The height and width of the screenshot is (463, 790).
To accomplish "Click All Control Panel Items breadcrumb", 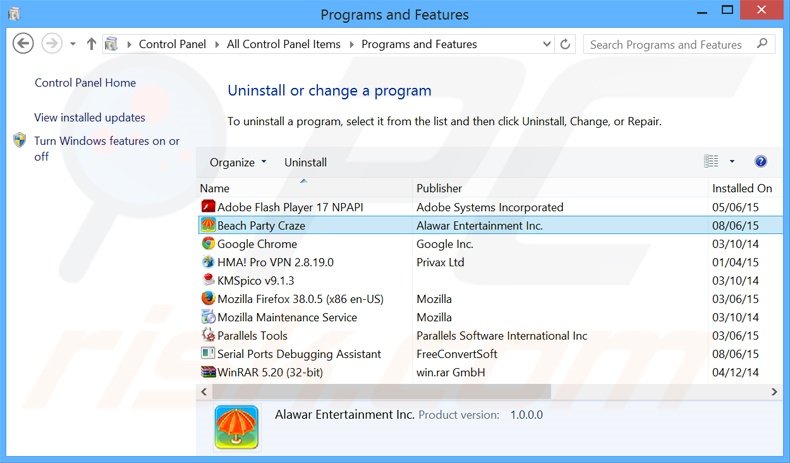I will click(x=283, y=44).
